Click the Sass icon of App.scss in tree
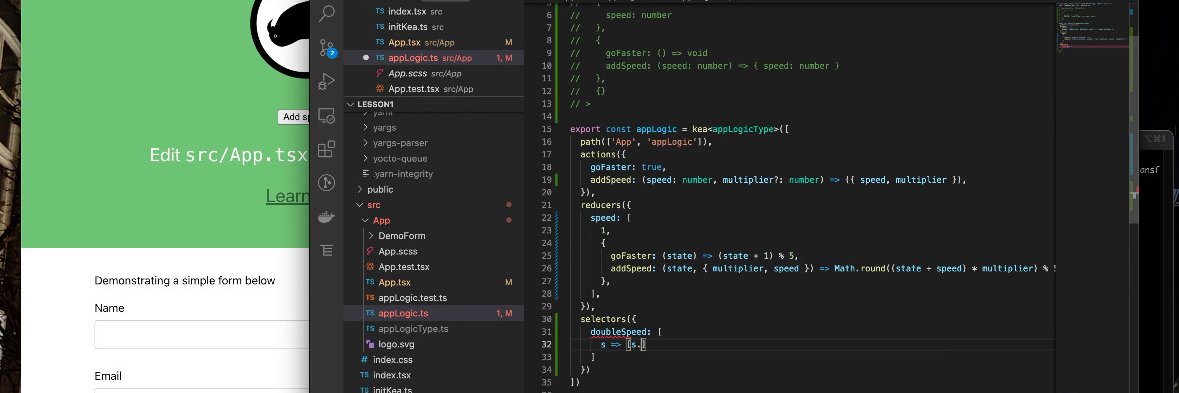1179x393 pixels. [x=369, y=251]
